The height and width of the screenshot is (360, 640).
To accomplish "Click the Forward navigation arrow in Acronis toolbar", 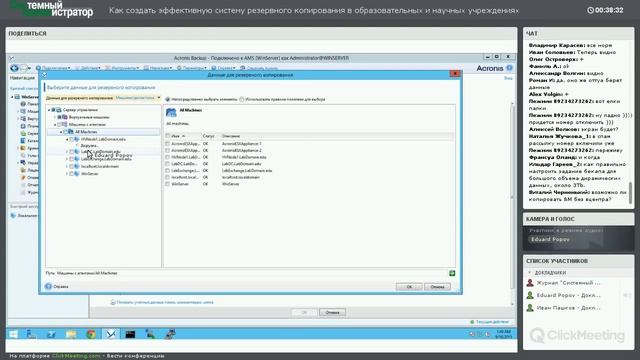I will pos(24,68).
